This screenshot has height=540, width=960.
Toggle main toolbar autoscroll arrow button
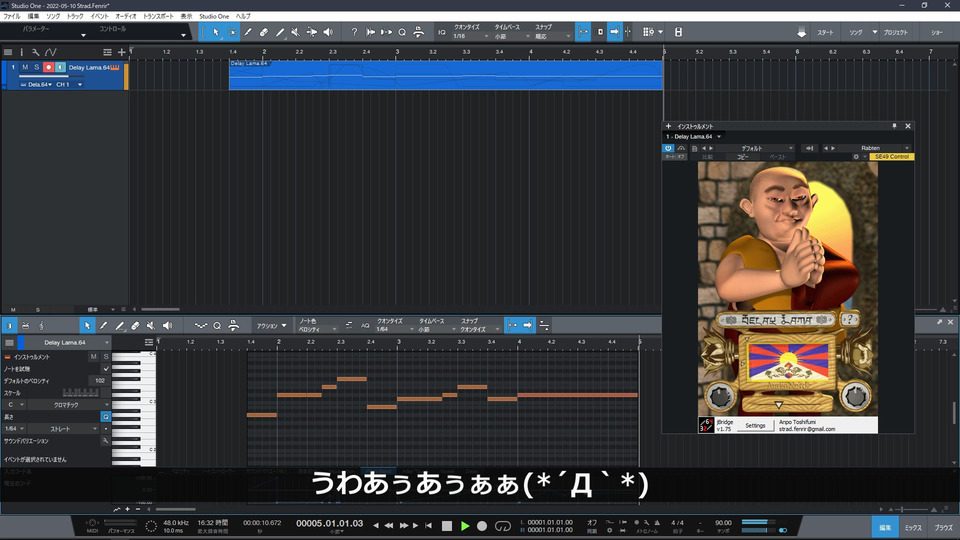[x=614, y=32]
